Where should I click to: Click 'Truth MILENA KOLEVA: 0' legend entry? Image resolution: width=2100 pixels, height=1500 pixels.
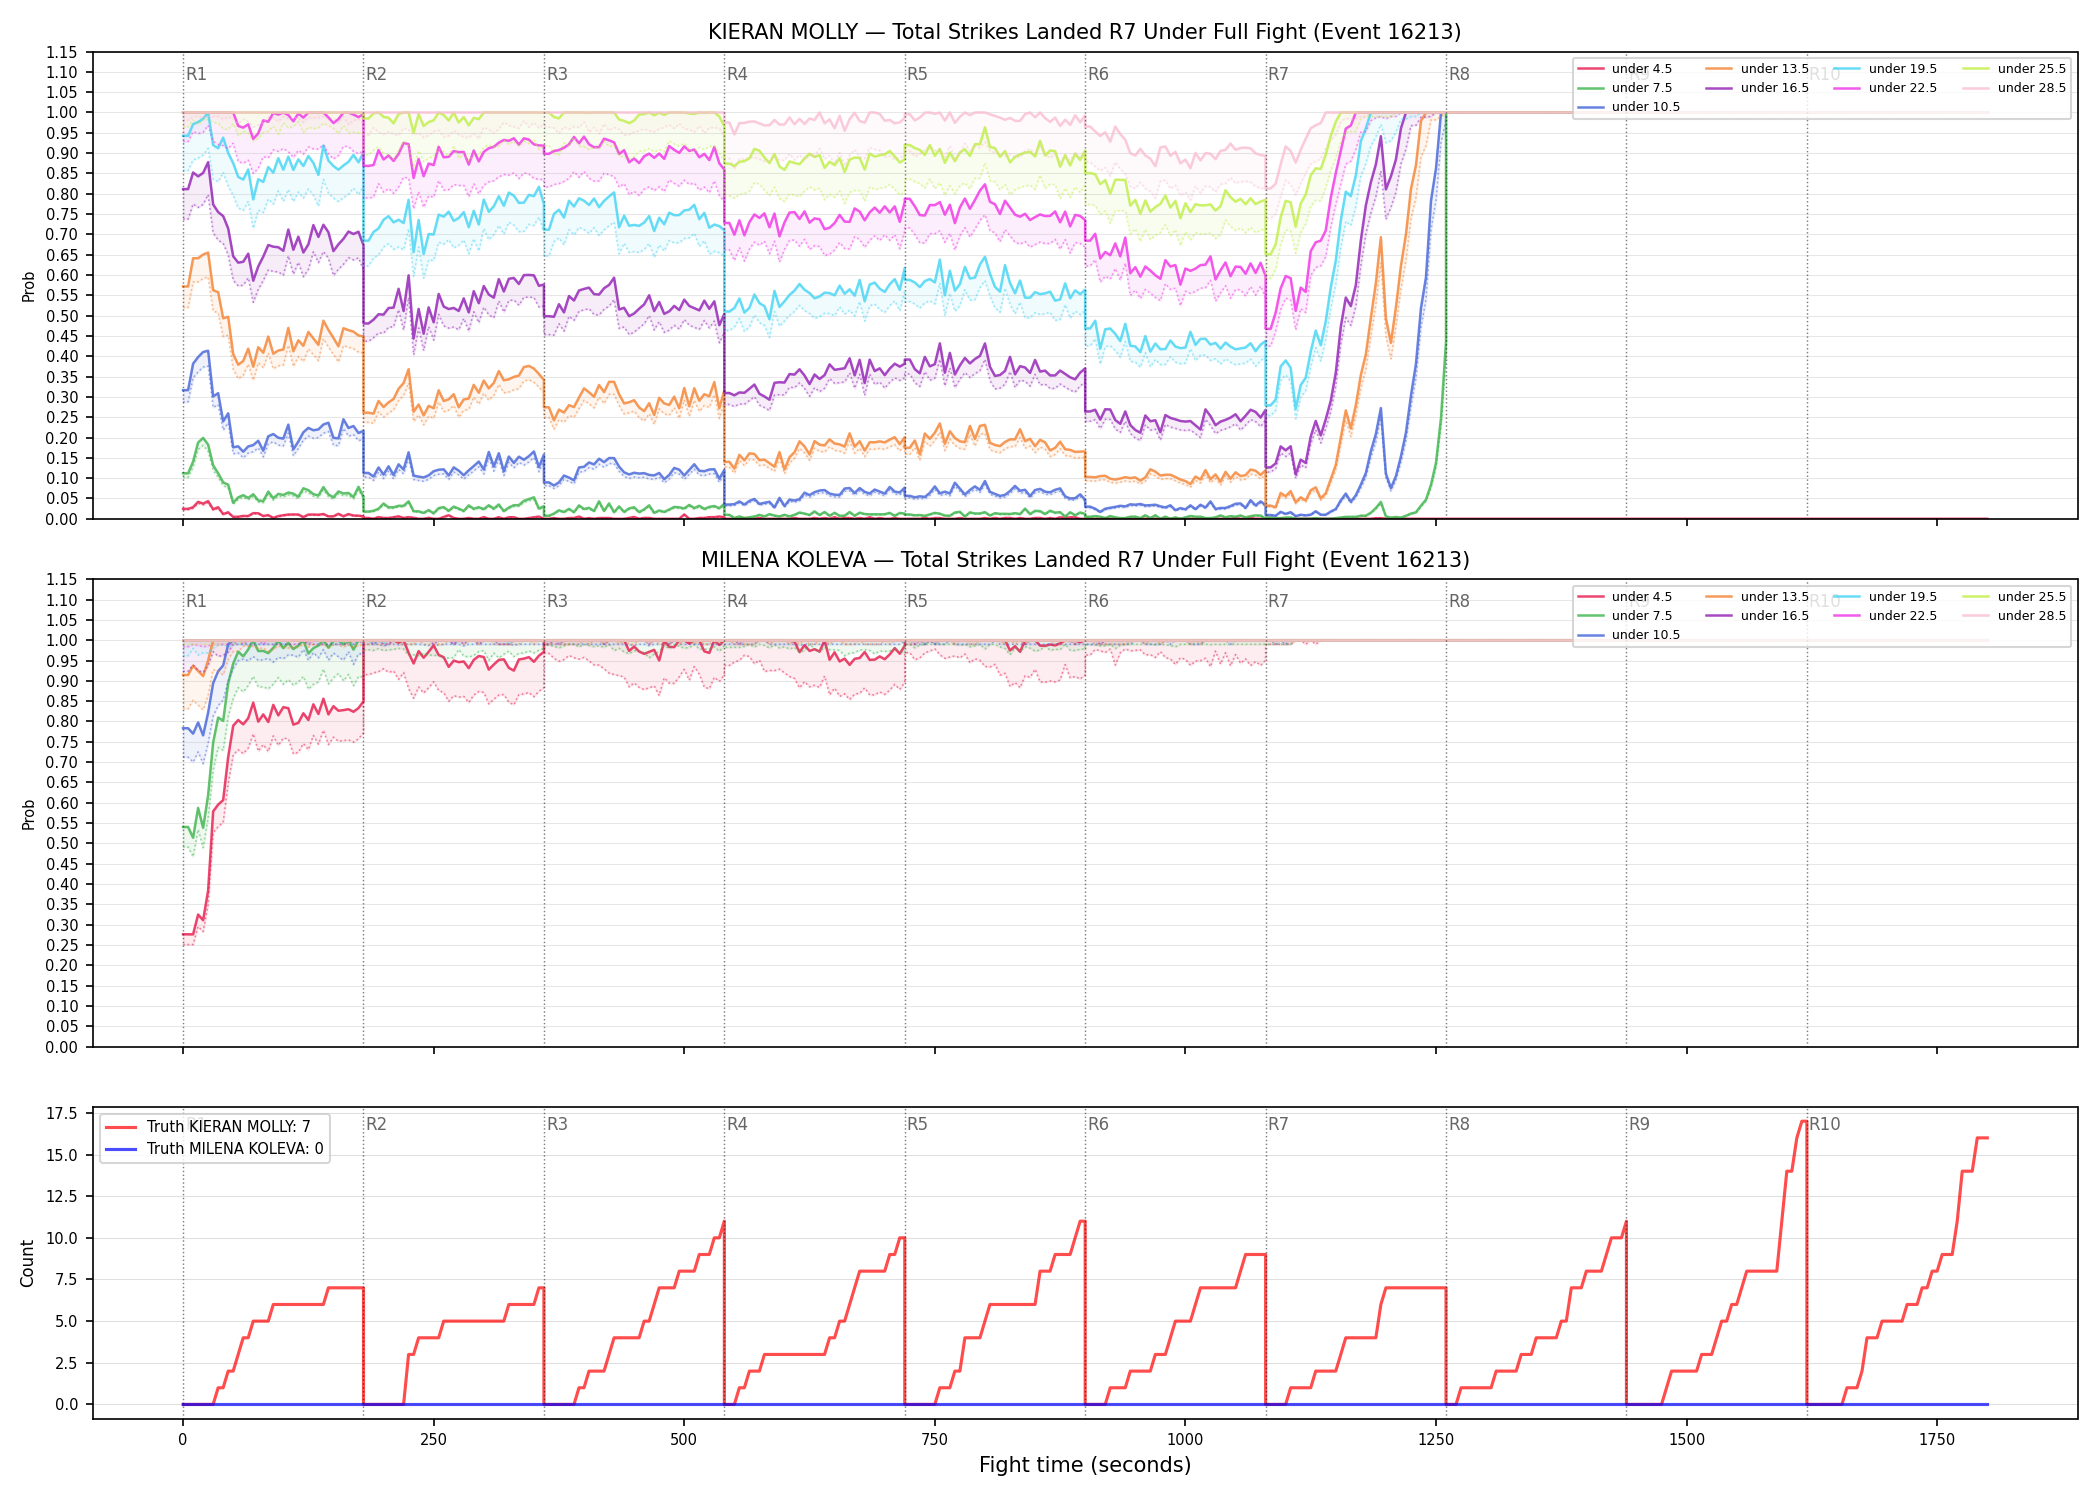[x=214, y=1148]
